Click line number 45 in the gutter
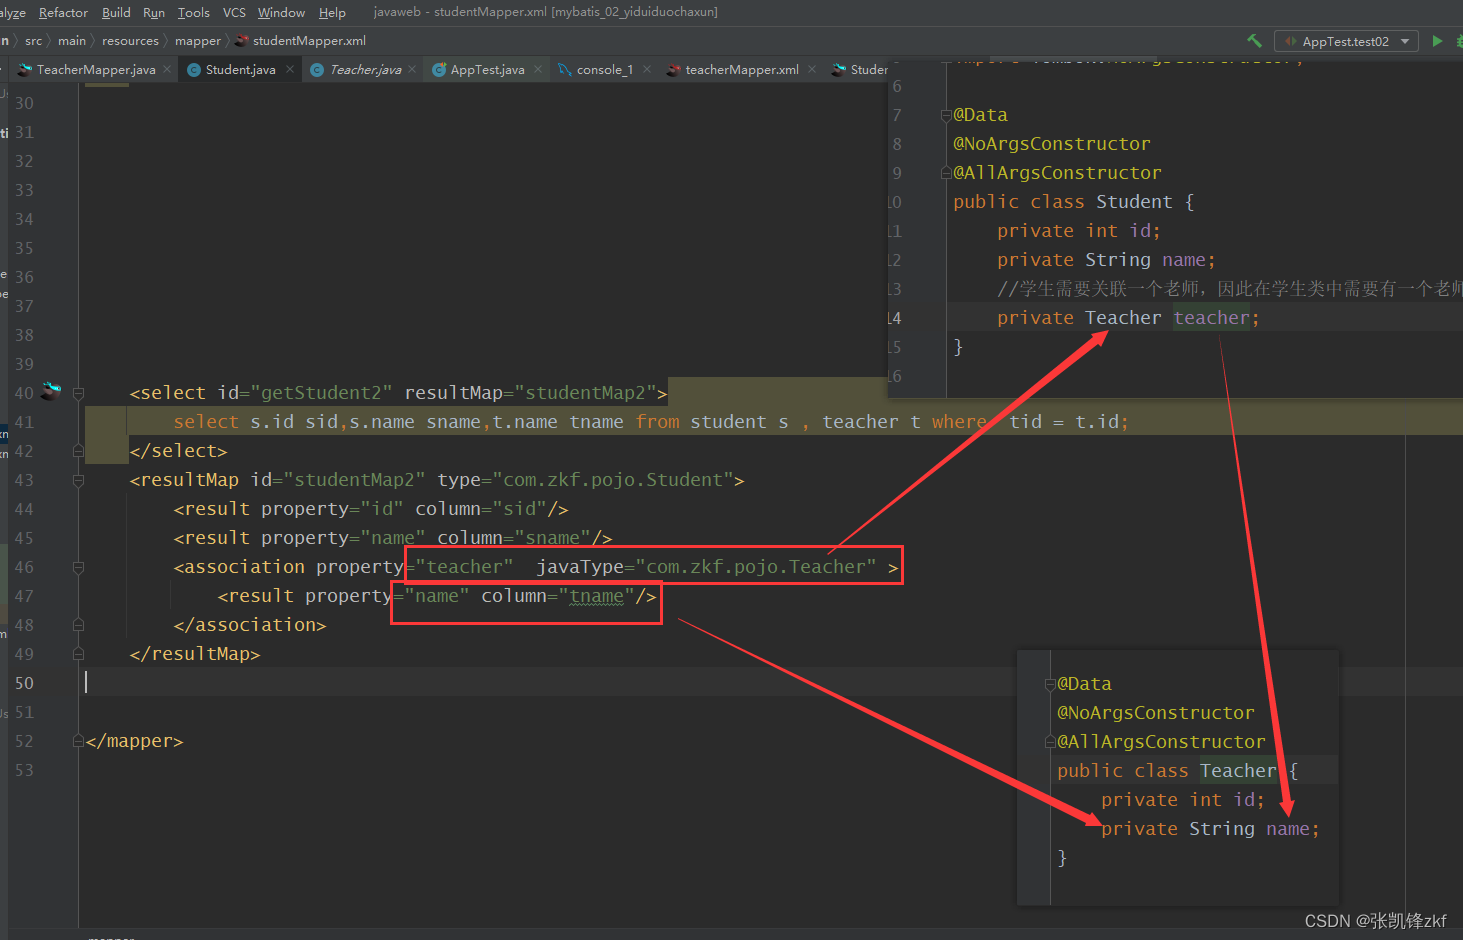 pos(24,538)
